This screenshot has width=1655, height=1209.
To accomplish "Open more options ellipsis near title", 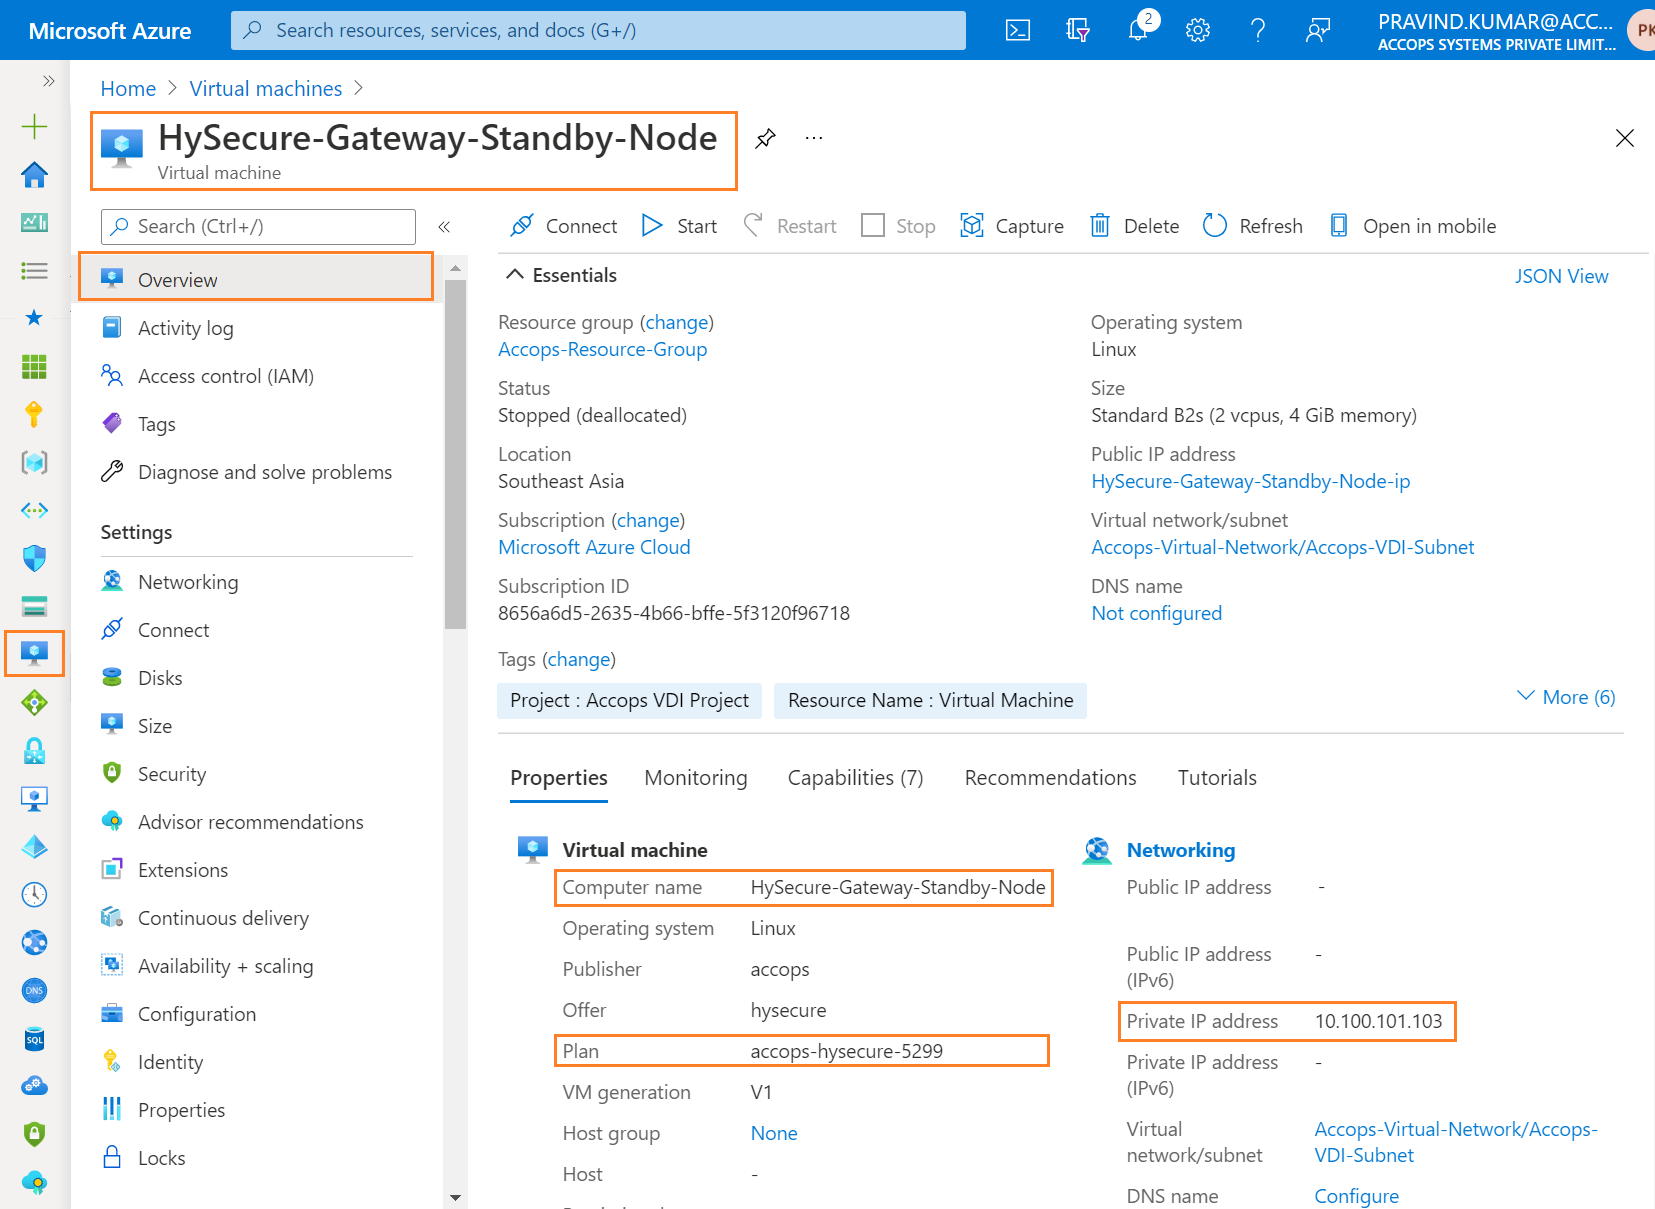I will (814, 138).
